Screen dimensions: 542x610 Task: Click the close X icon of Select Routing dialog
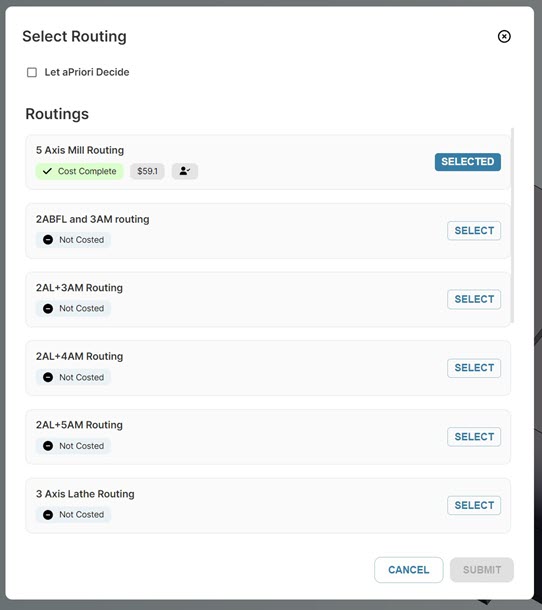(504, 37)
